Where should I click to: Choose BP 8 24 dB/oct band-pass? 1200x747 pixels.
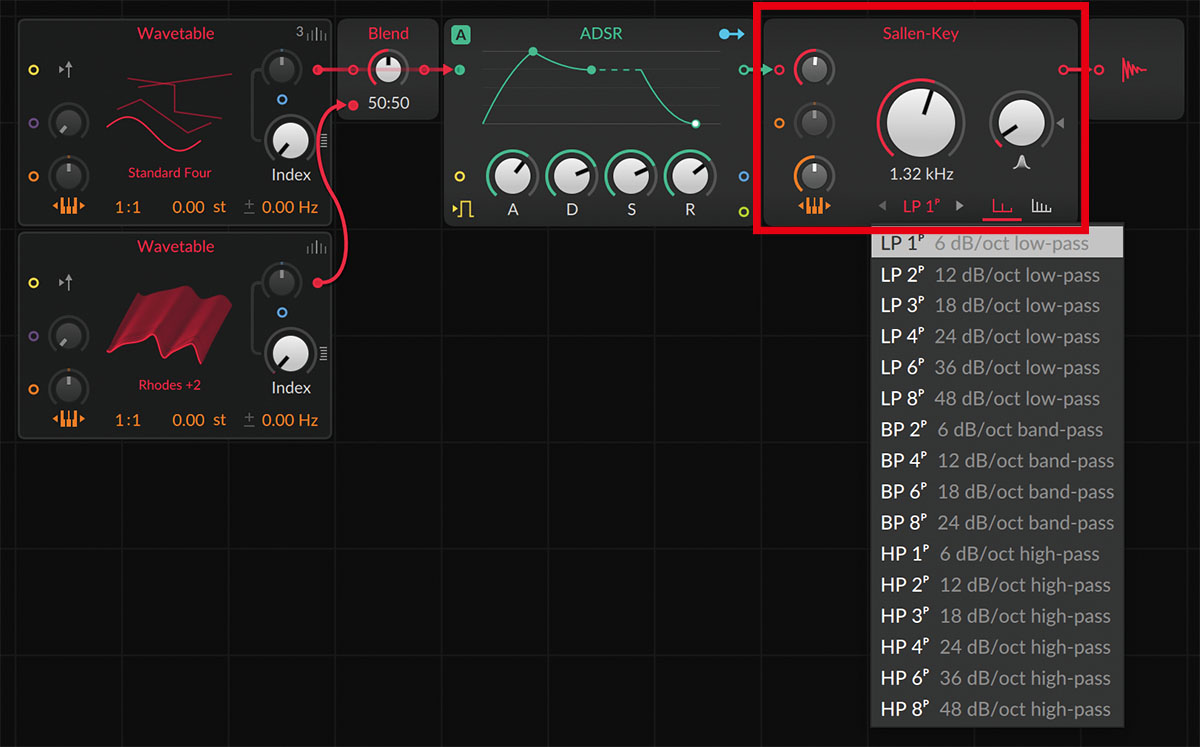click(x=997, y=523)
